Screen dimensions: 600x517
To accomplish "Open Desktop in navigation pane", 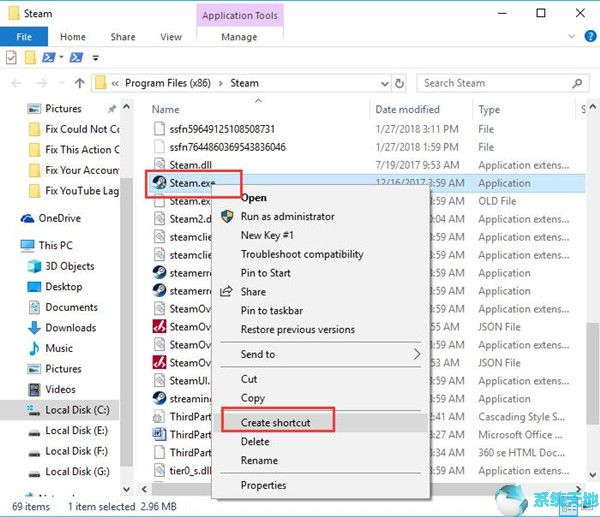I will [64, 287].
